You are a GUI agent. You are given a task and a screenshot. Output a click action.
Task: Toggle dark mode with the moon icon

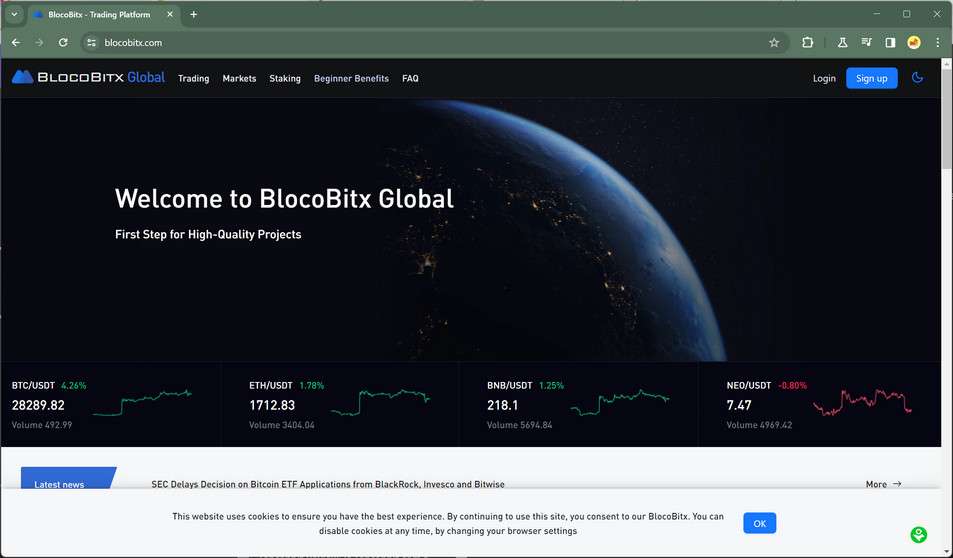(918, 78)
